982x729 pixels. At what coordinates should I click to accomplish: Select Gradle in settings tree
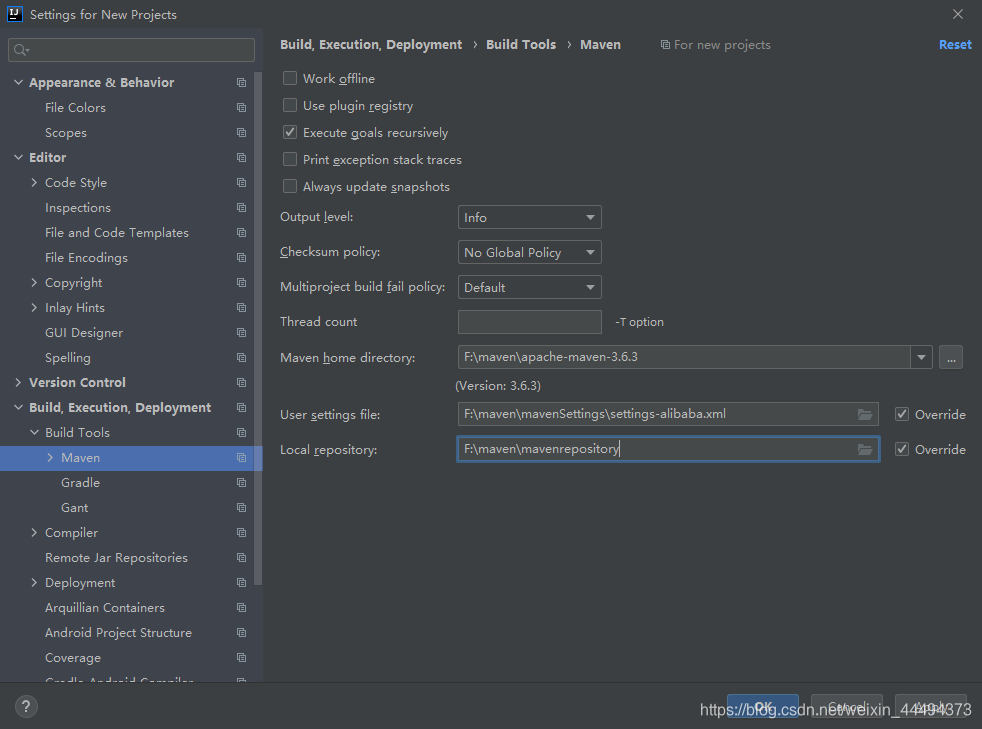pyautogui.click(x=80, y=483)
